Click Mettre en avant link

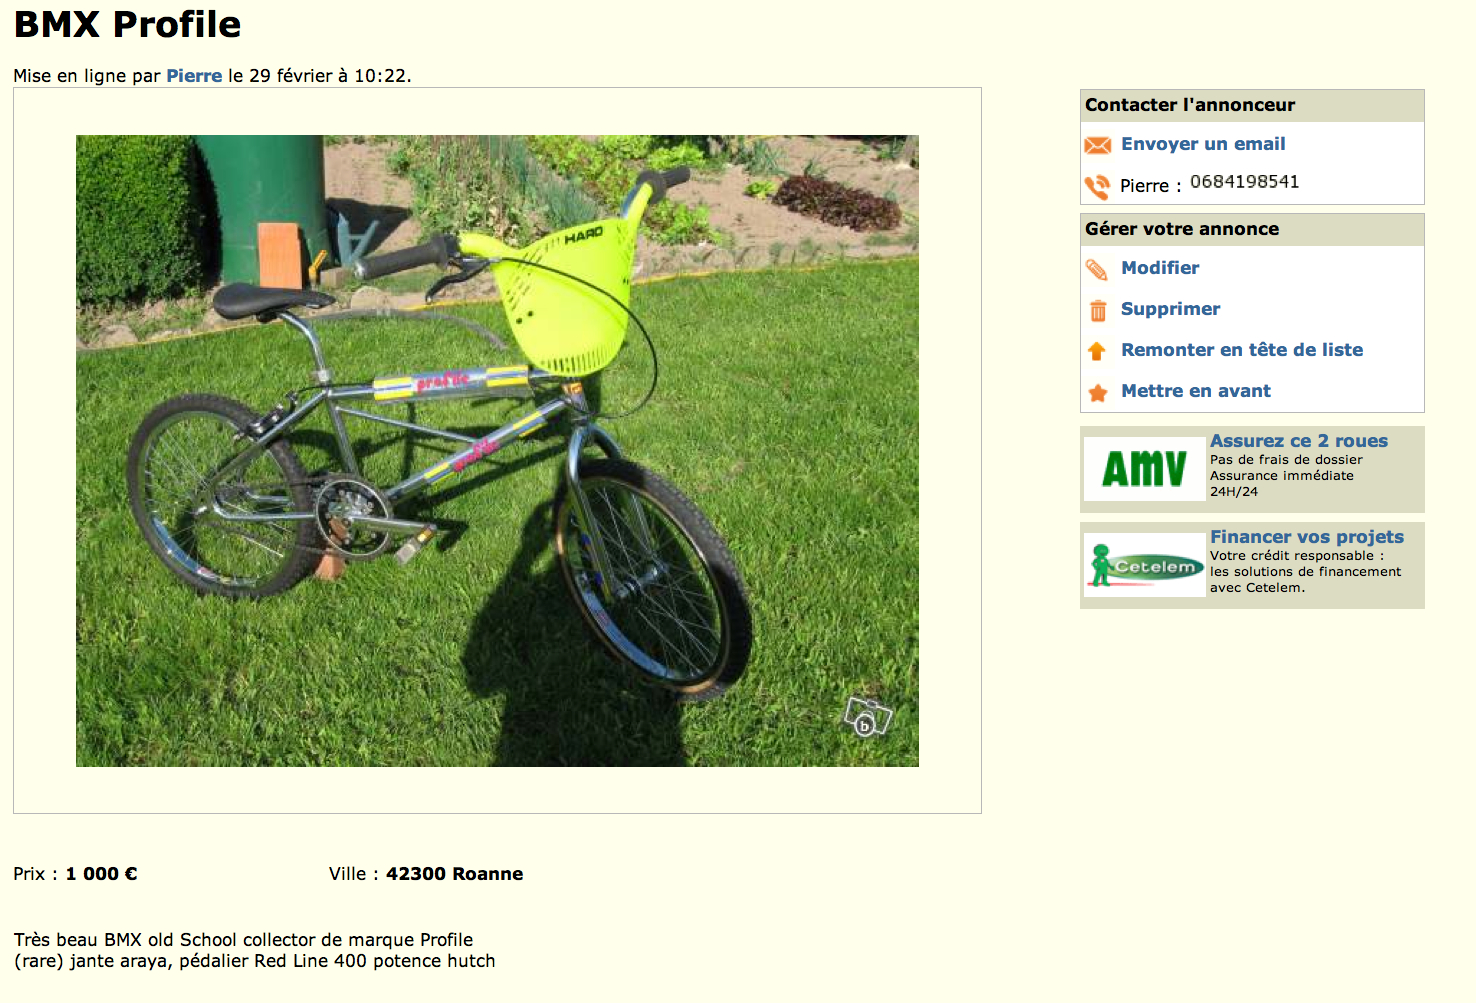[x=1196, y=391]
